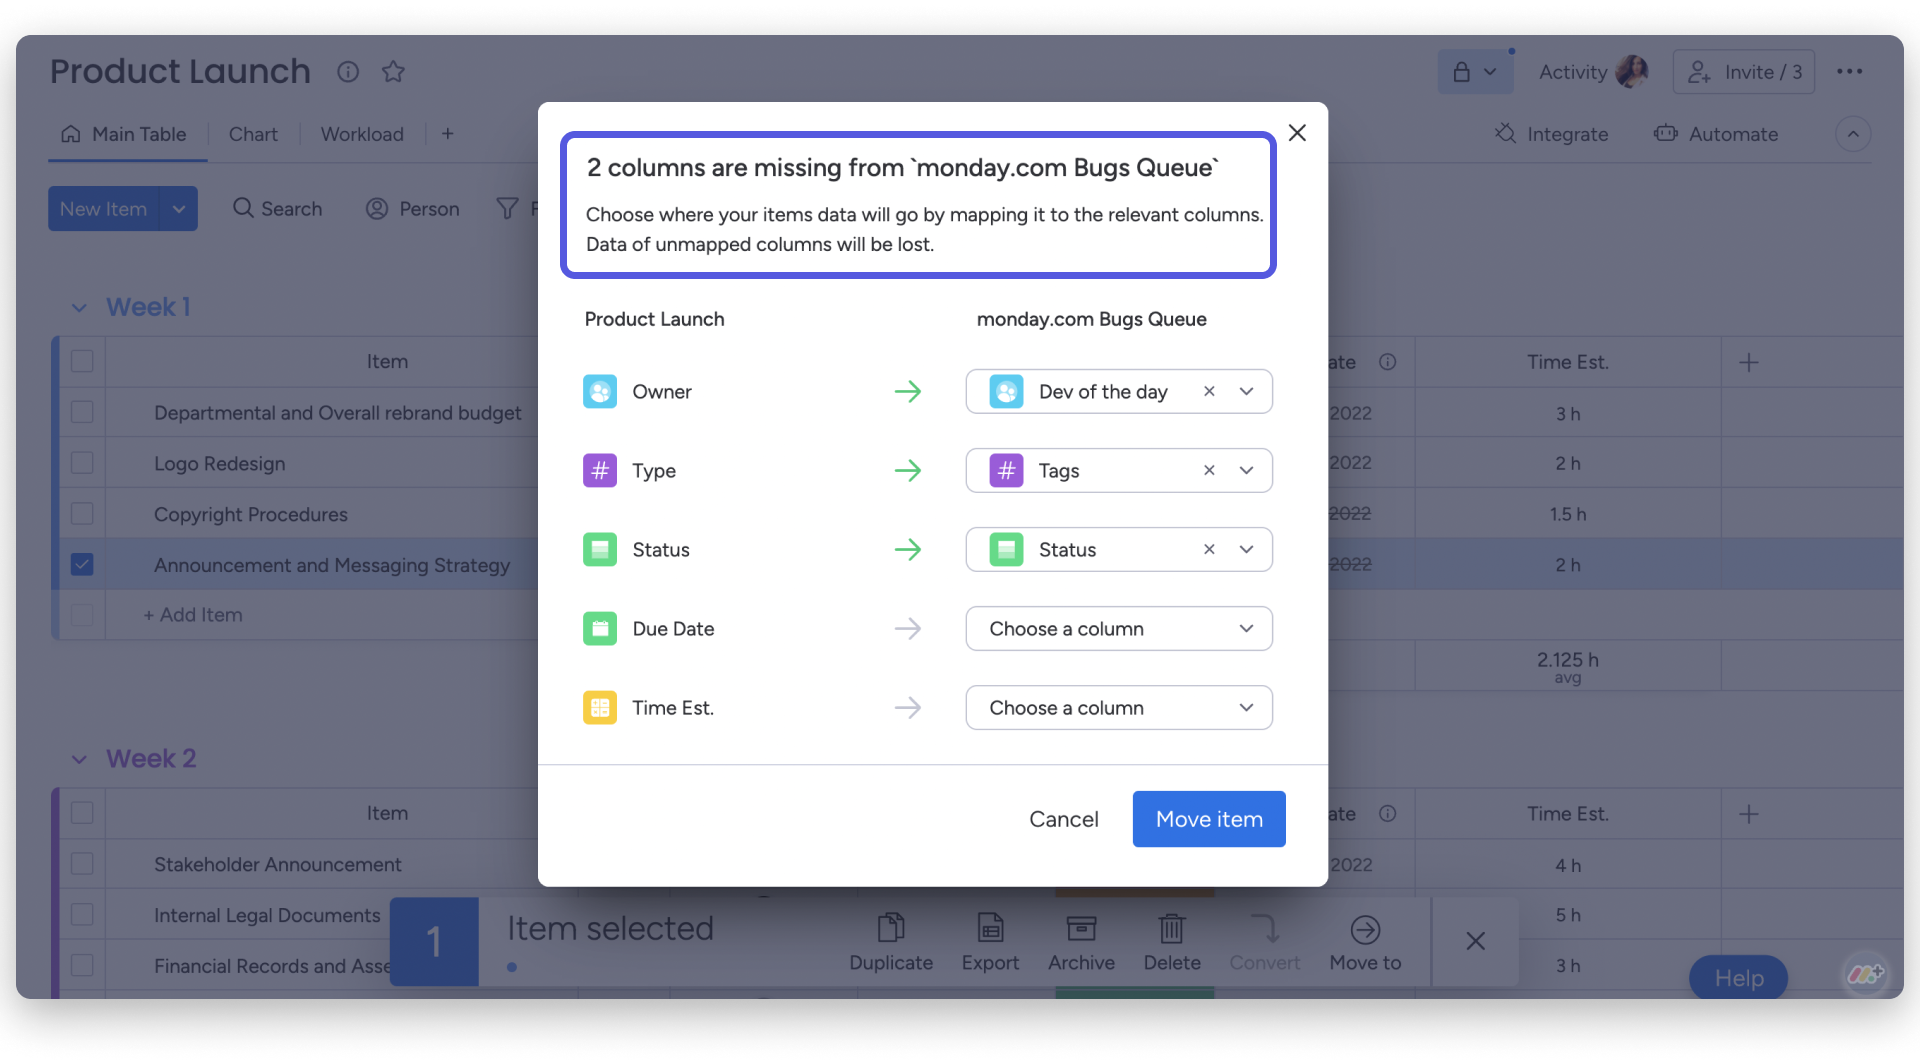
Task: Click the monday.com apps icon beside Help
Action: (1865, 974)
